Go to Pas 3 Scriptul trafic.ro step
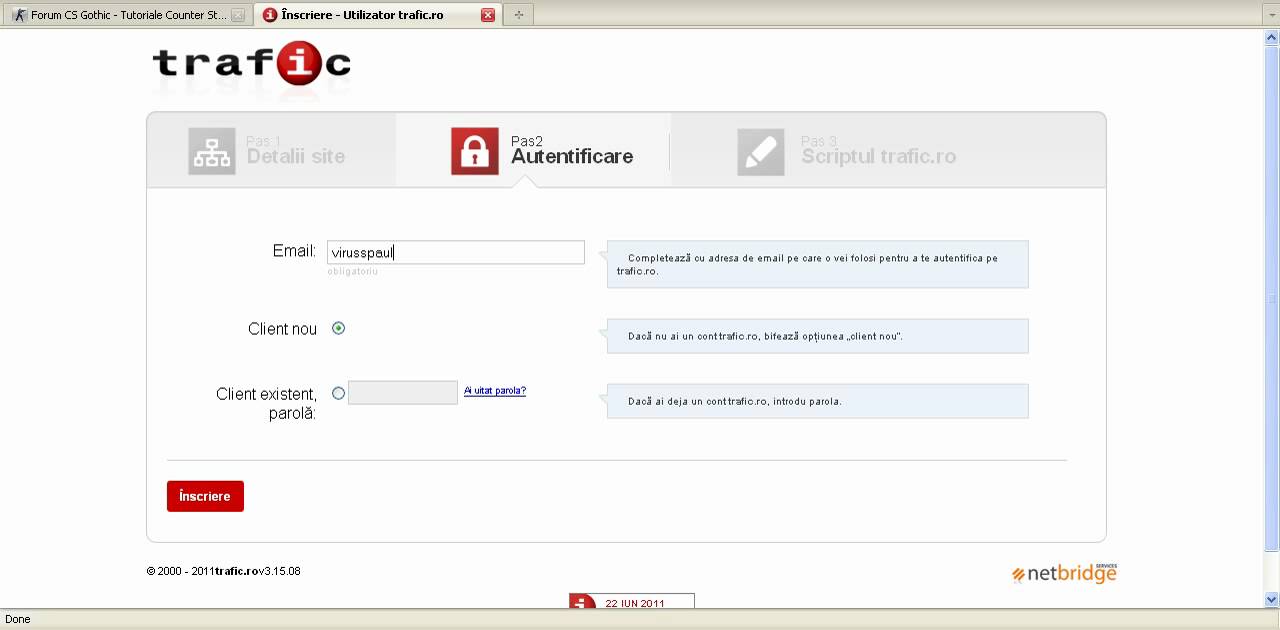 click(888, 150)
